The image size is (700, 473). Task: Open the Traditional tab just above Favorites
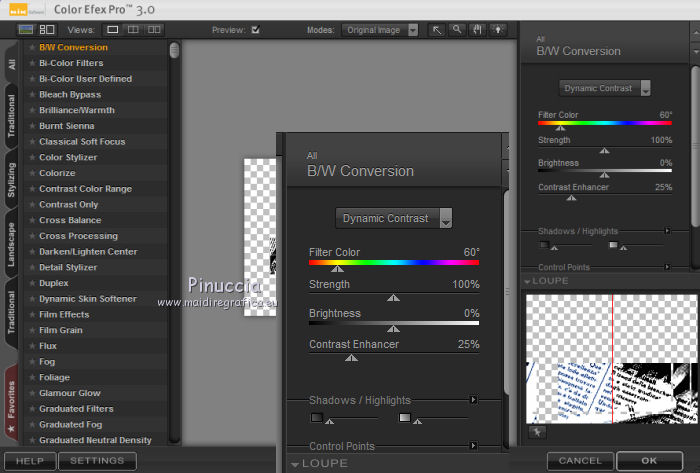[12, 312]
